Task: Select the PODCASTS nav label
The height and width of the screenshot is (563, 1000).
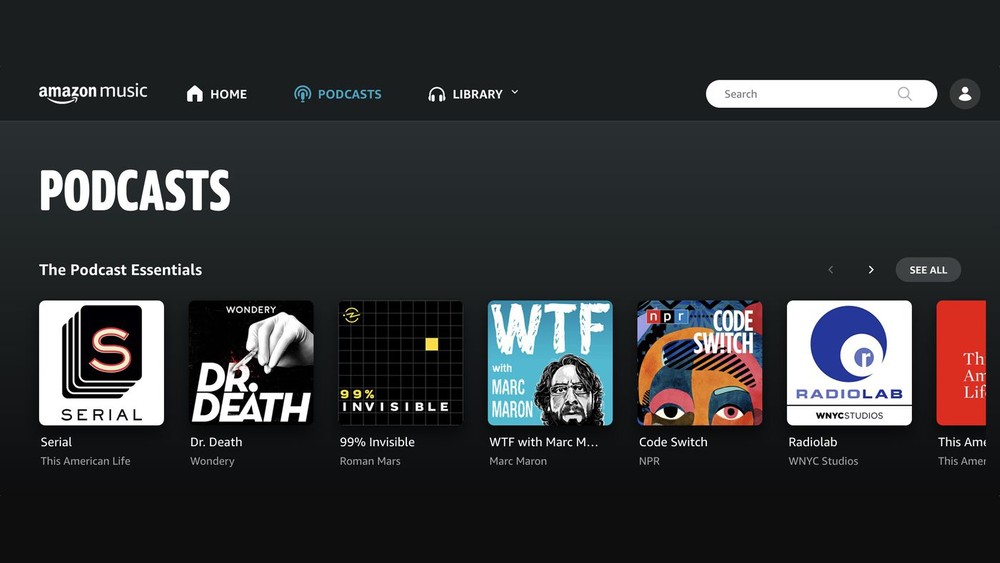Action: (x=349, y=94)
